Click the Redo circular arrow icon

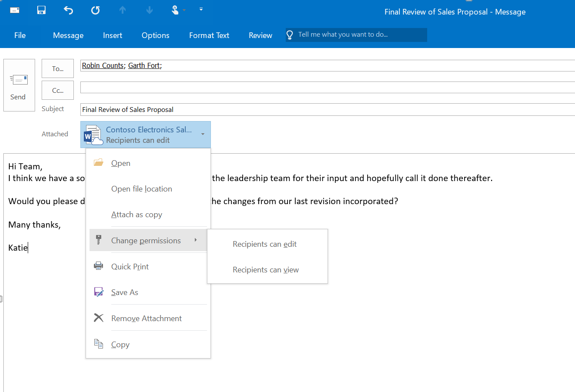pos(95,10)
